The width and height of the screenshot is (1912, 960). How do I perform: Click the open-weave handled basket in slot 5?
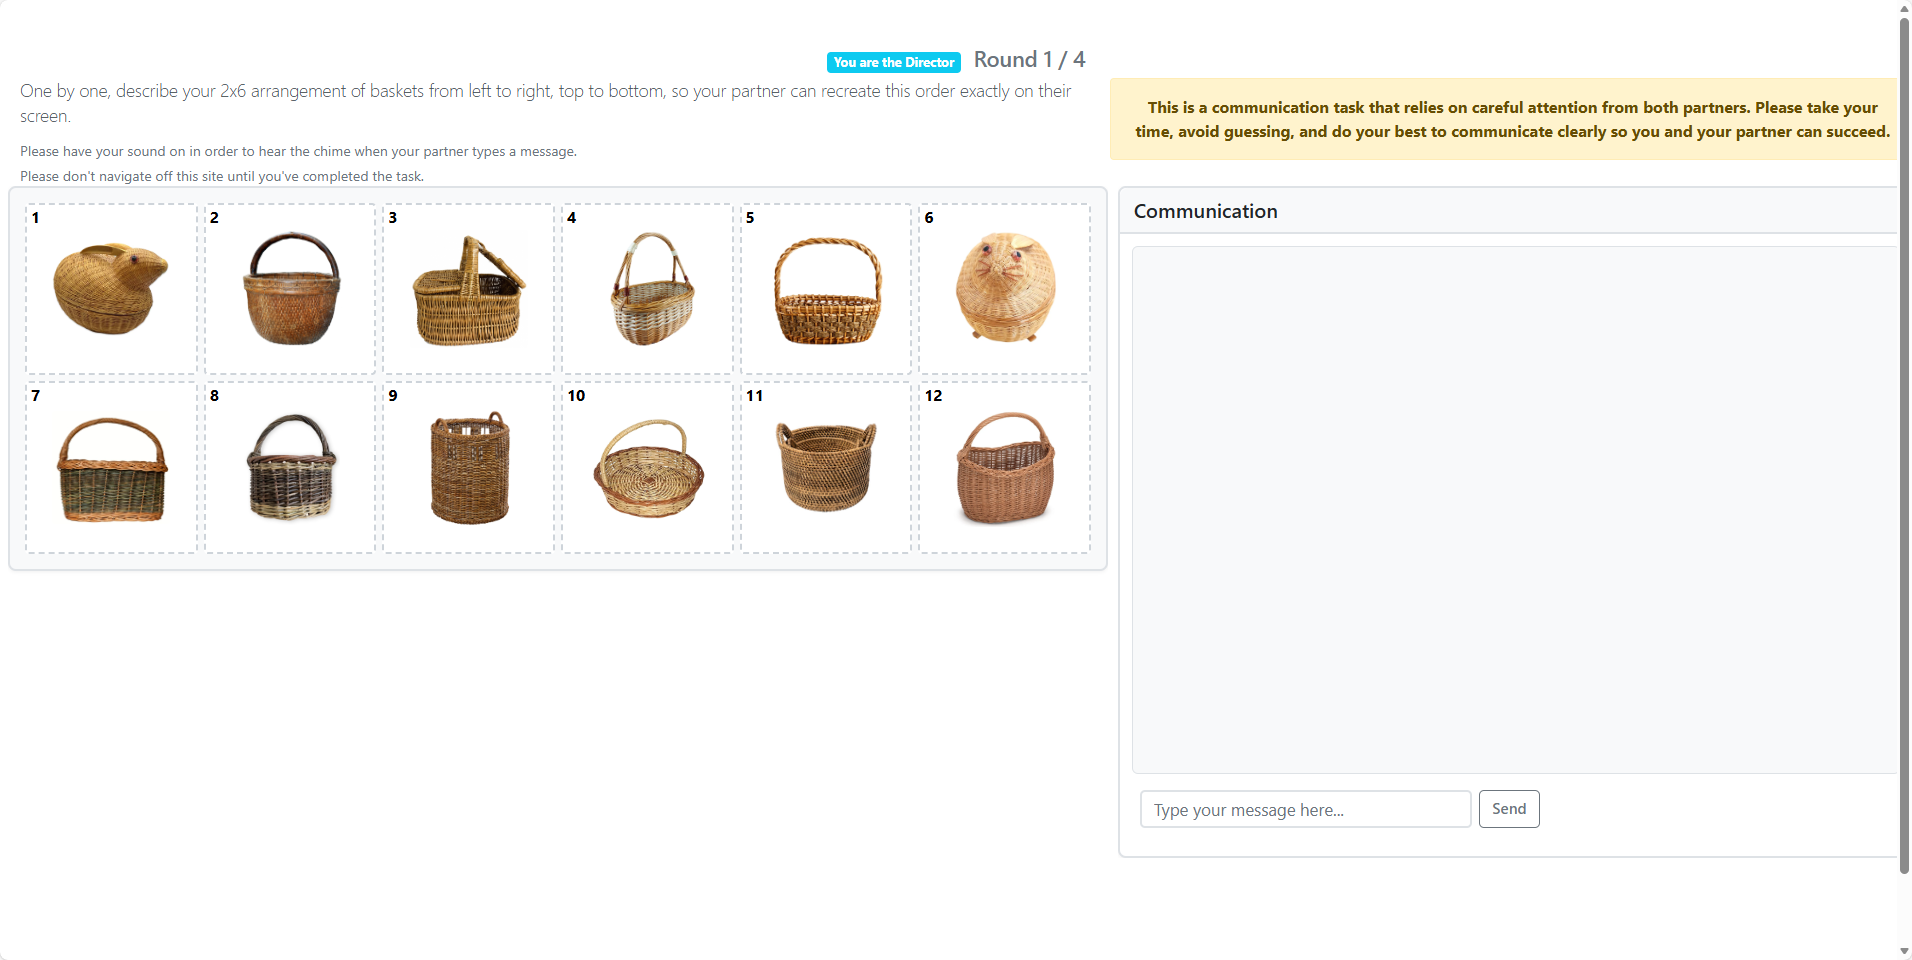point(827,292)
